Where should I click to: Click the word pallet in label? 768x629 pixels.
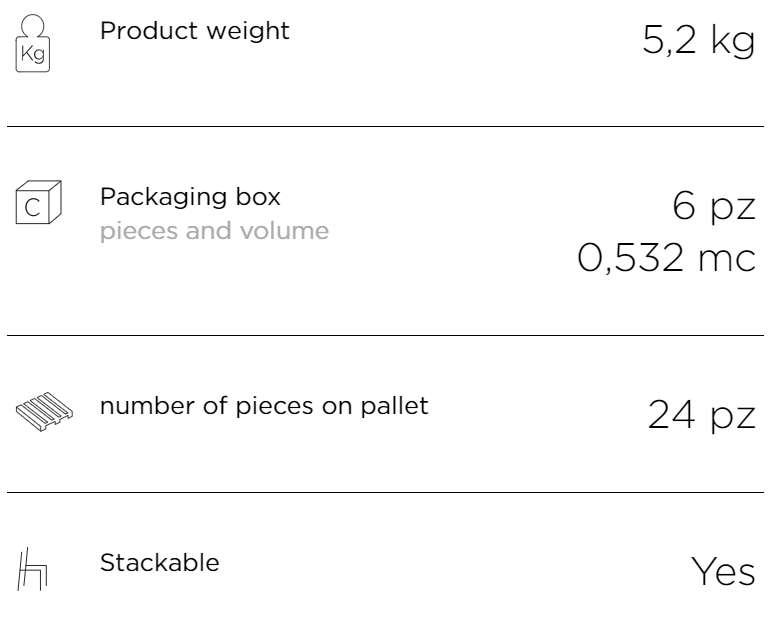[394, 407]
